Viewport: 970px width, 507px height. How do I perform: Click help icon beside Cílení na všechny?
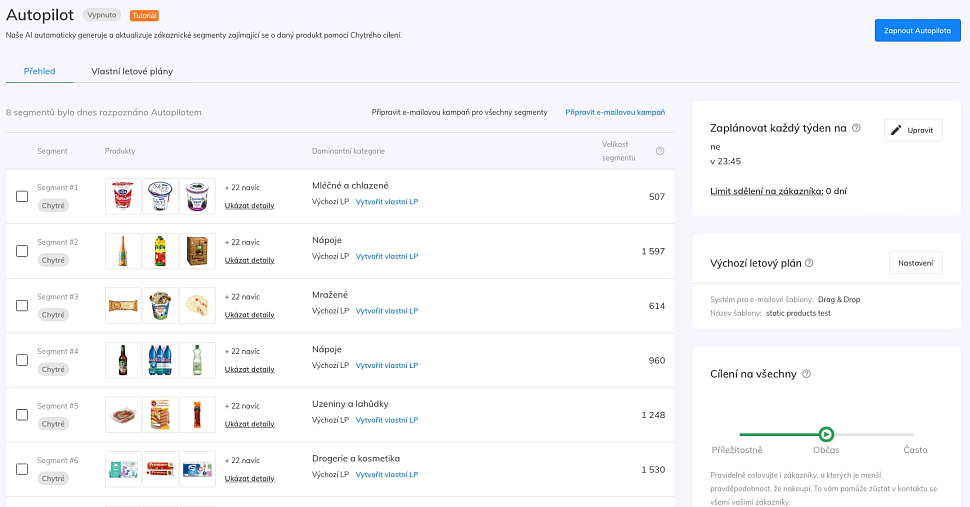coord(806,373)
